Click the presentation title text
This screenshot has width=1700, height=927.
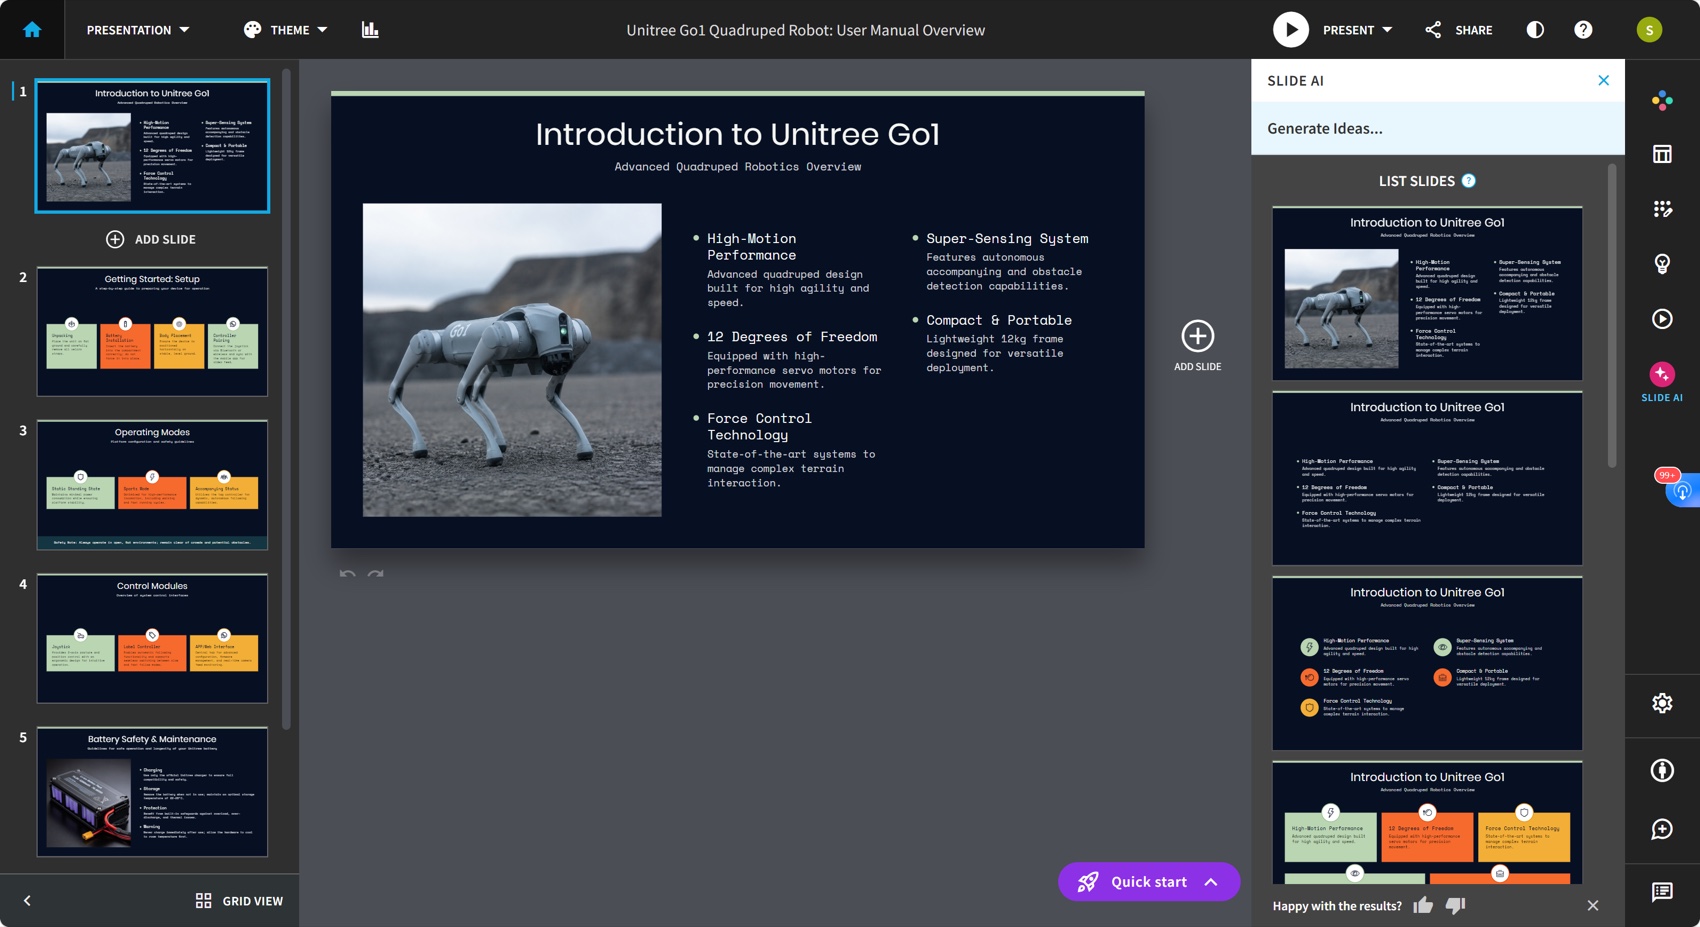pyautogui.click(x=805, y=30)
